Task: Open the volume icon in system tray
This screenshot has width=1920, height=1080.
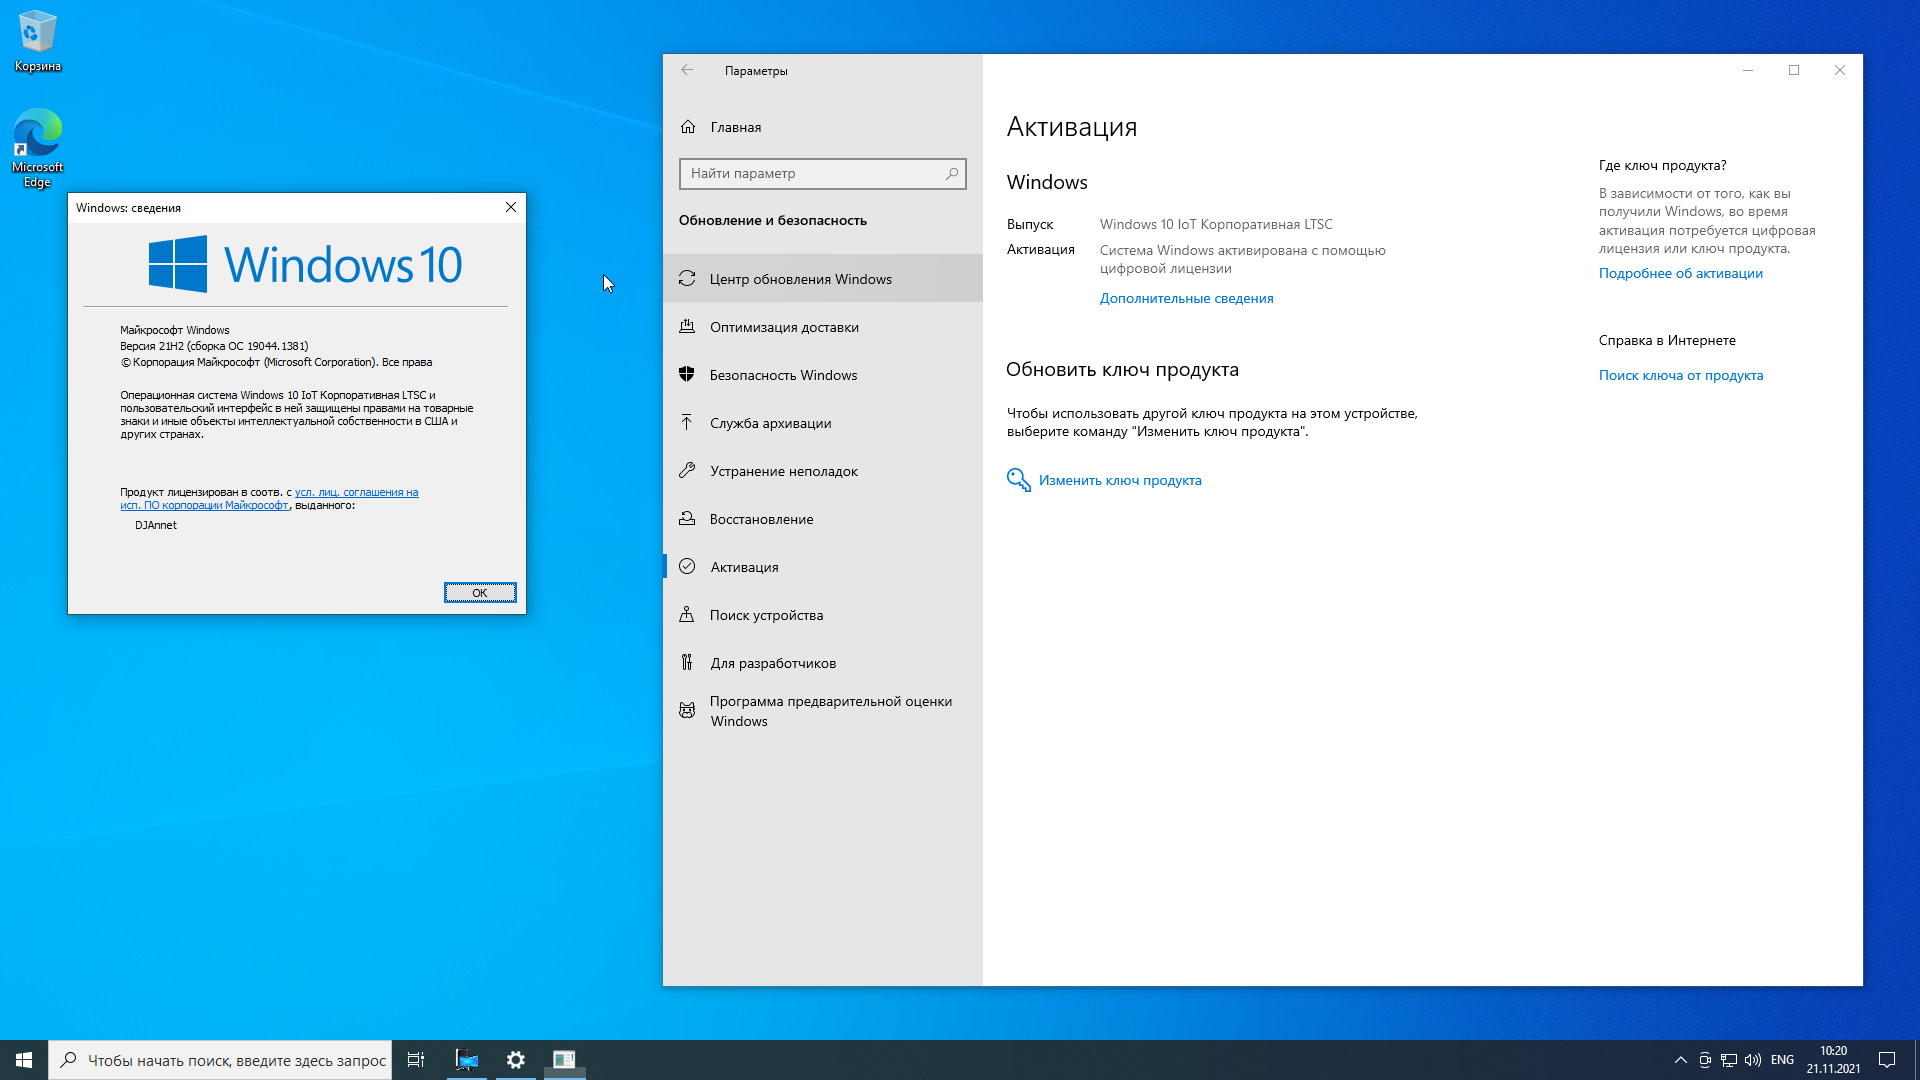Action: 1753,1060
